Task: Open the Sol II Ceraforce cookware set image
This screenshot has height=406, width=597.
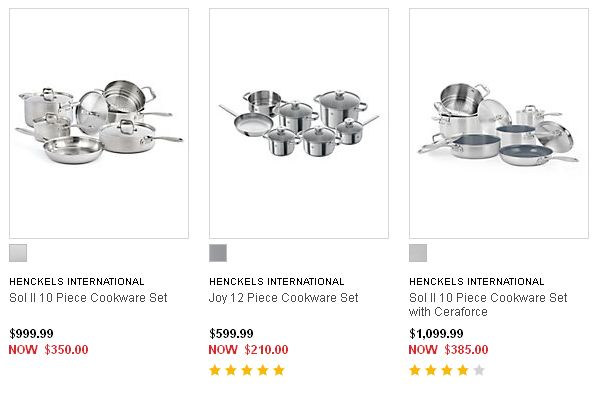Action: 499,123
